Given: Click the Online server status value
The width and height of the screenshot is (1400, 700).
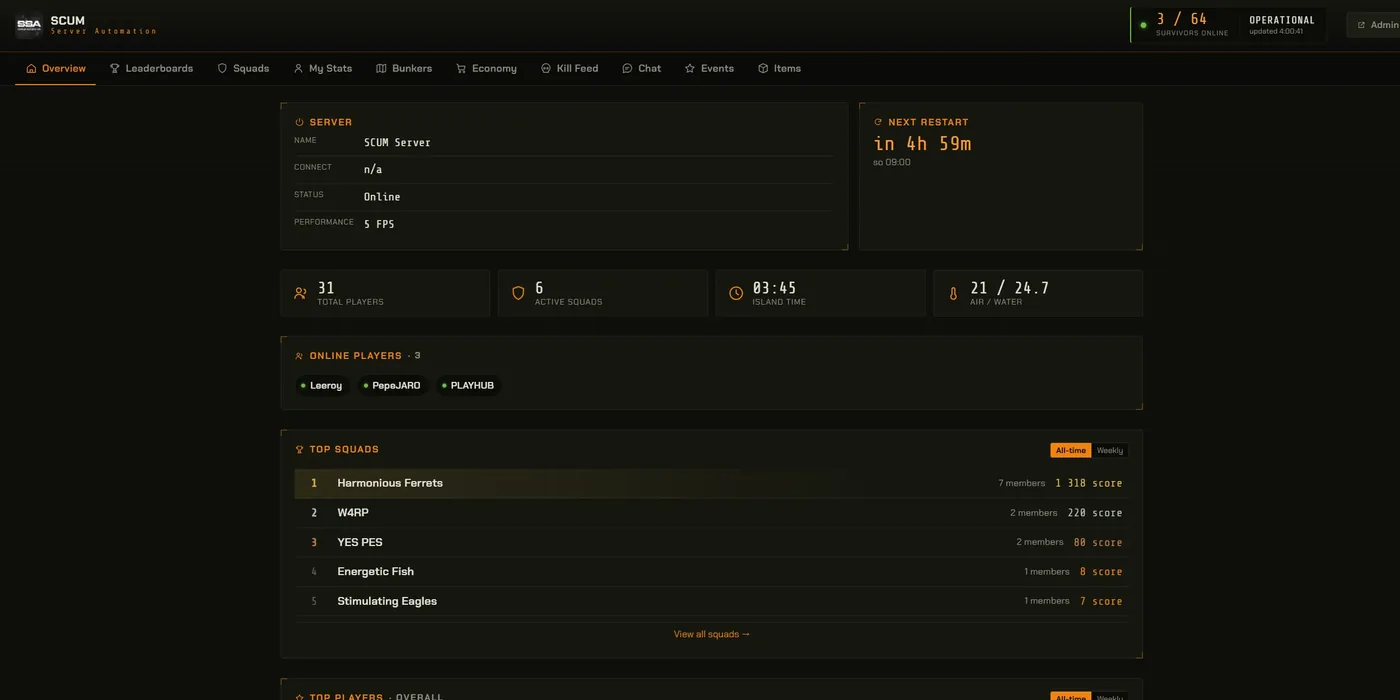Looking at the screenshot, I should click(x=382, y=197).
